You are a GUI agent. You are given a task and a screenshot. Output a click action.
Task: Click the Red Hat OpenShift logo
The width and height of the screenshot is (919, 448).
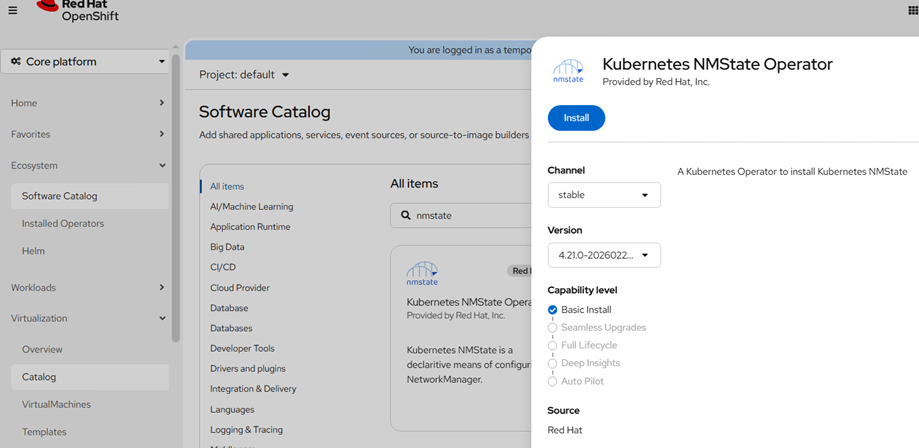tap(77, 10)
